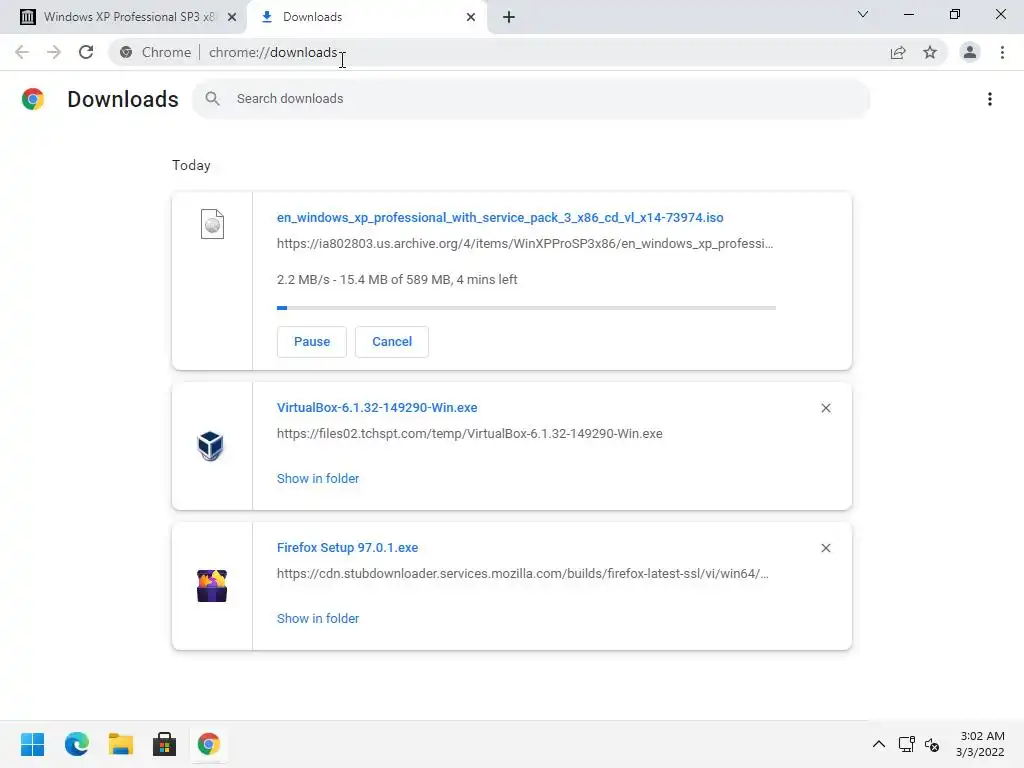Viewport: 1024px width, 768px height.
Task: Reload the Downloads page
Action: (x=86, y=52)
